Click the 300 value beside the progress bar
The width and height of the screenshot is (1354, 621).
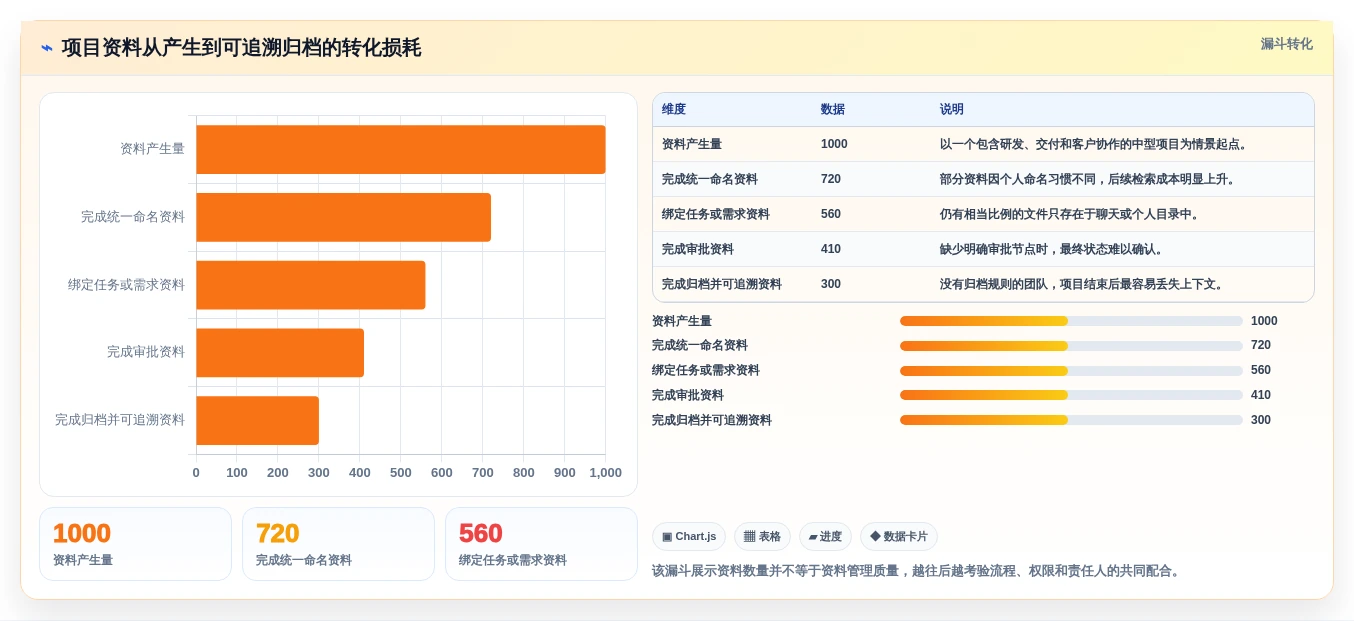tap(1261, 420)
